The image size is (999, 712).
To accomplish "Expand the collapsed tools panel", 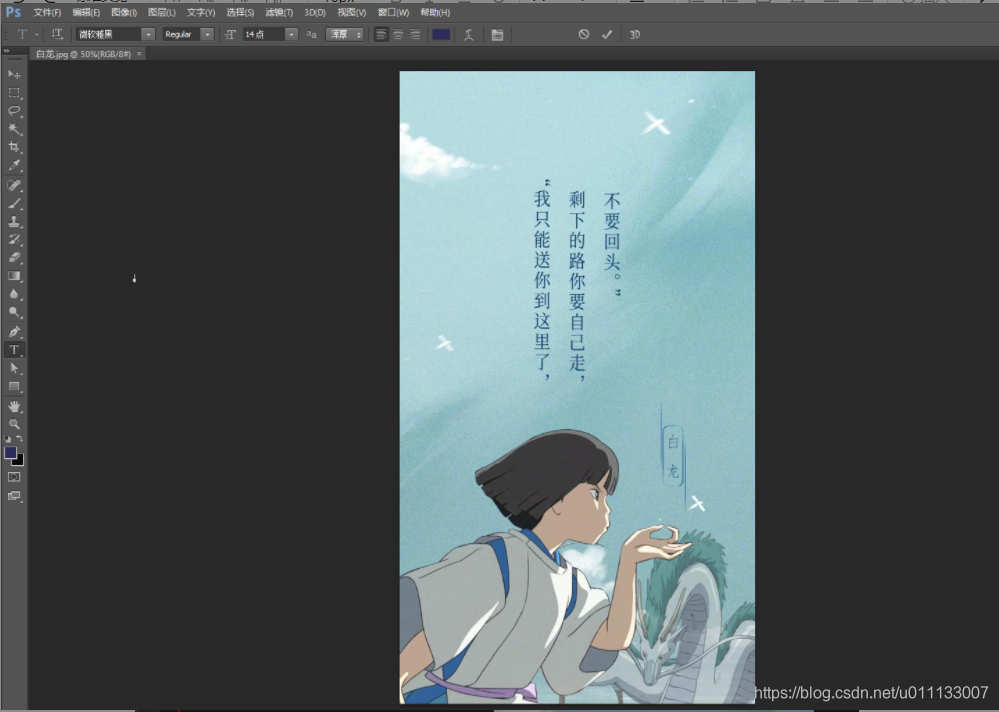I will point(6,50).
